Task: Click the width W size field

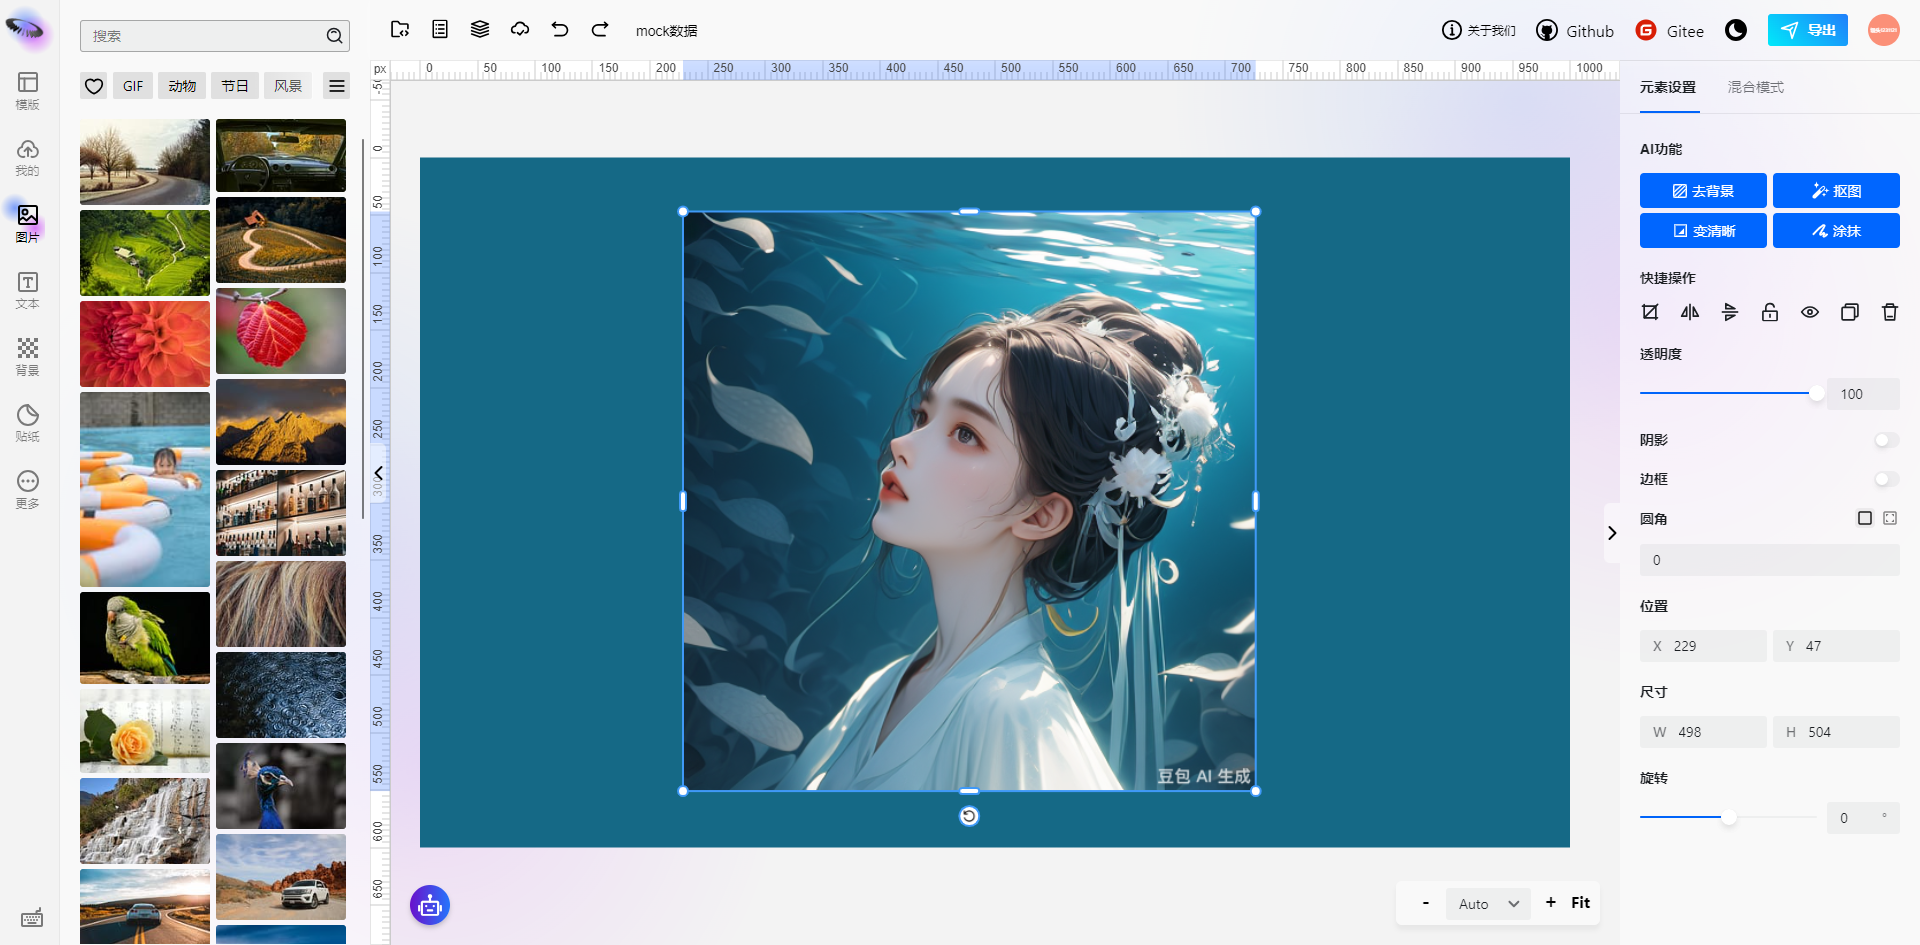Action: tap(1703, 732)
